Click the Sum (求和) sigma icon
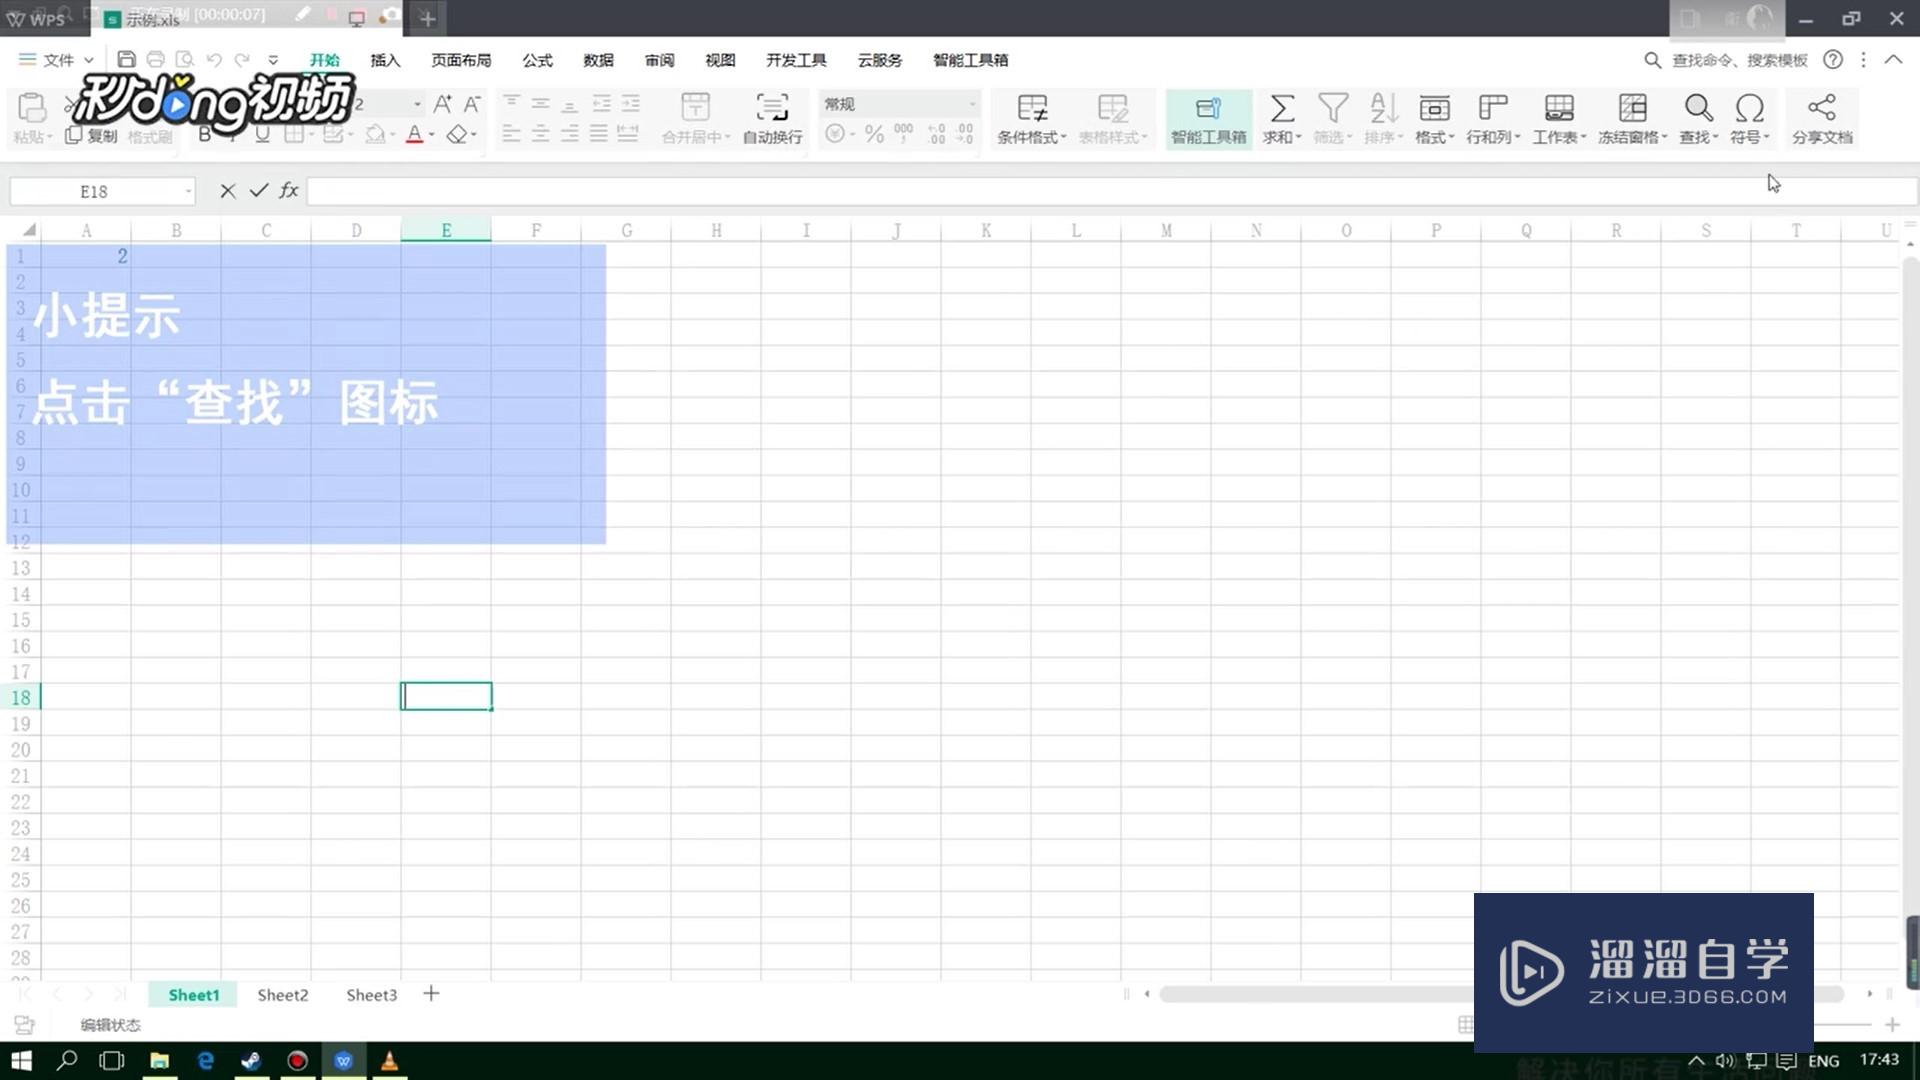Screen dimensions: 1920x1080 (1281, 108)
